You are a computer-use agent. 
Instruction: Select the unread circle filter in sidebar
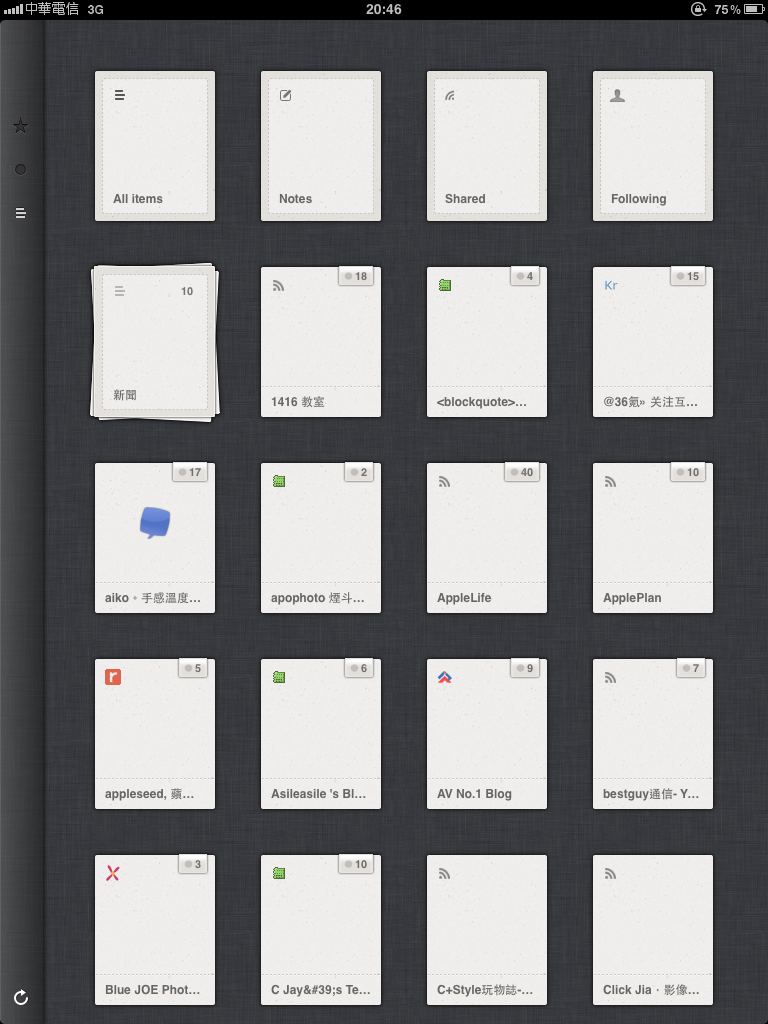pyautogui.click(x=20, y=170)
